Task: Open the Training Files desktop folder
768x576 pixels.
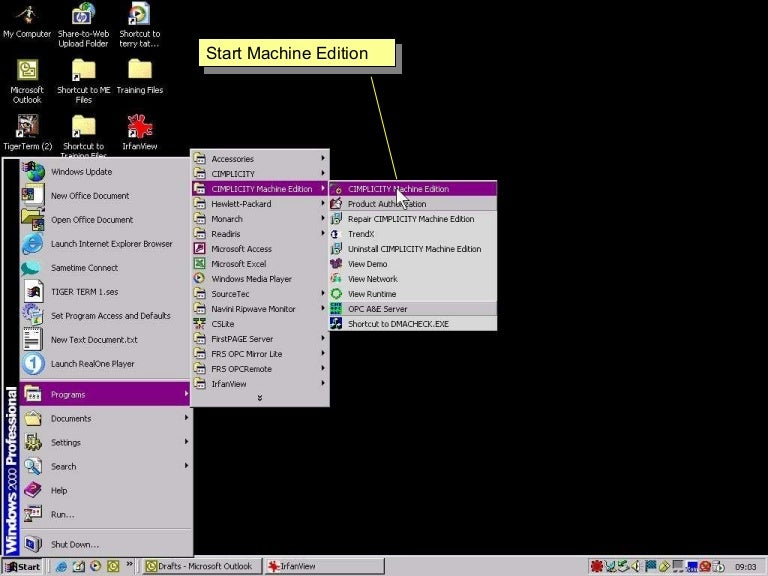Action: coord(139,71)
